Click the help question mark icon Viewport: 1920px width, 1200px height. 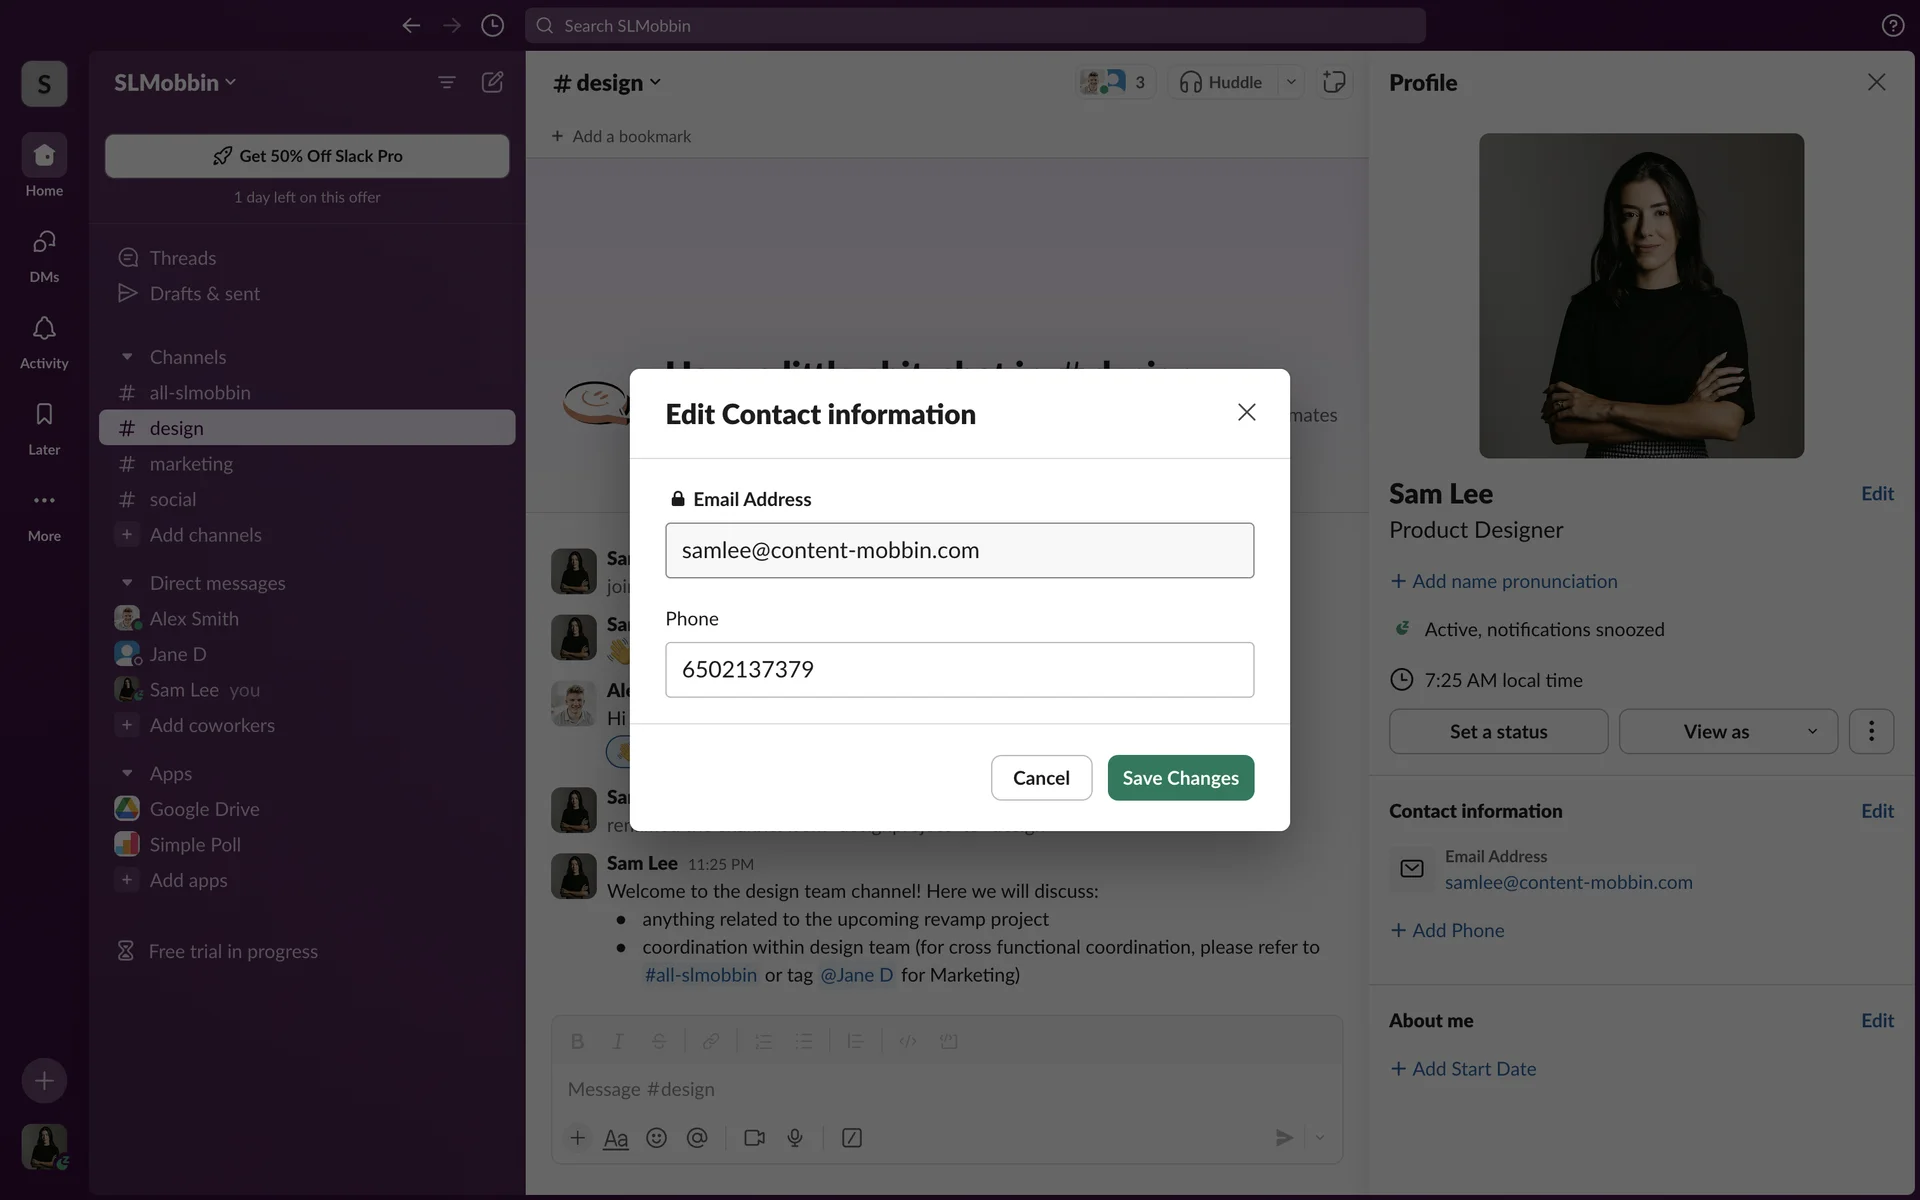(x=1892, y=26)
